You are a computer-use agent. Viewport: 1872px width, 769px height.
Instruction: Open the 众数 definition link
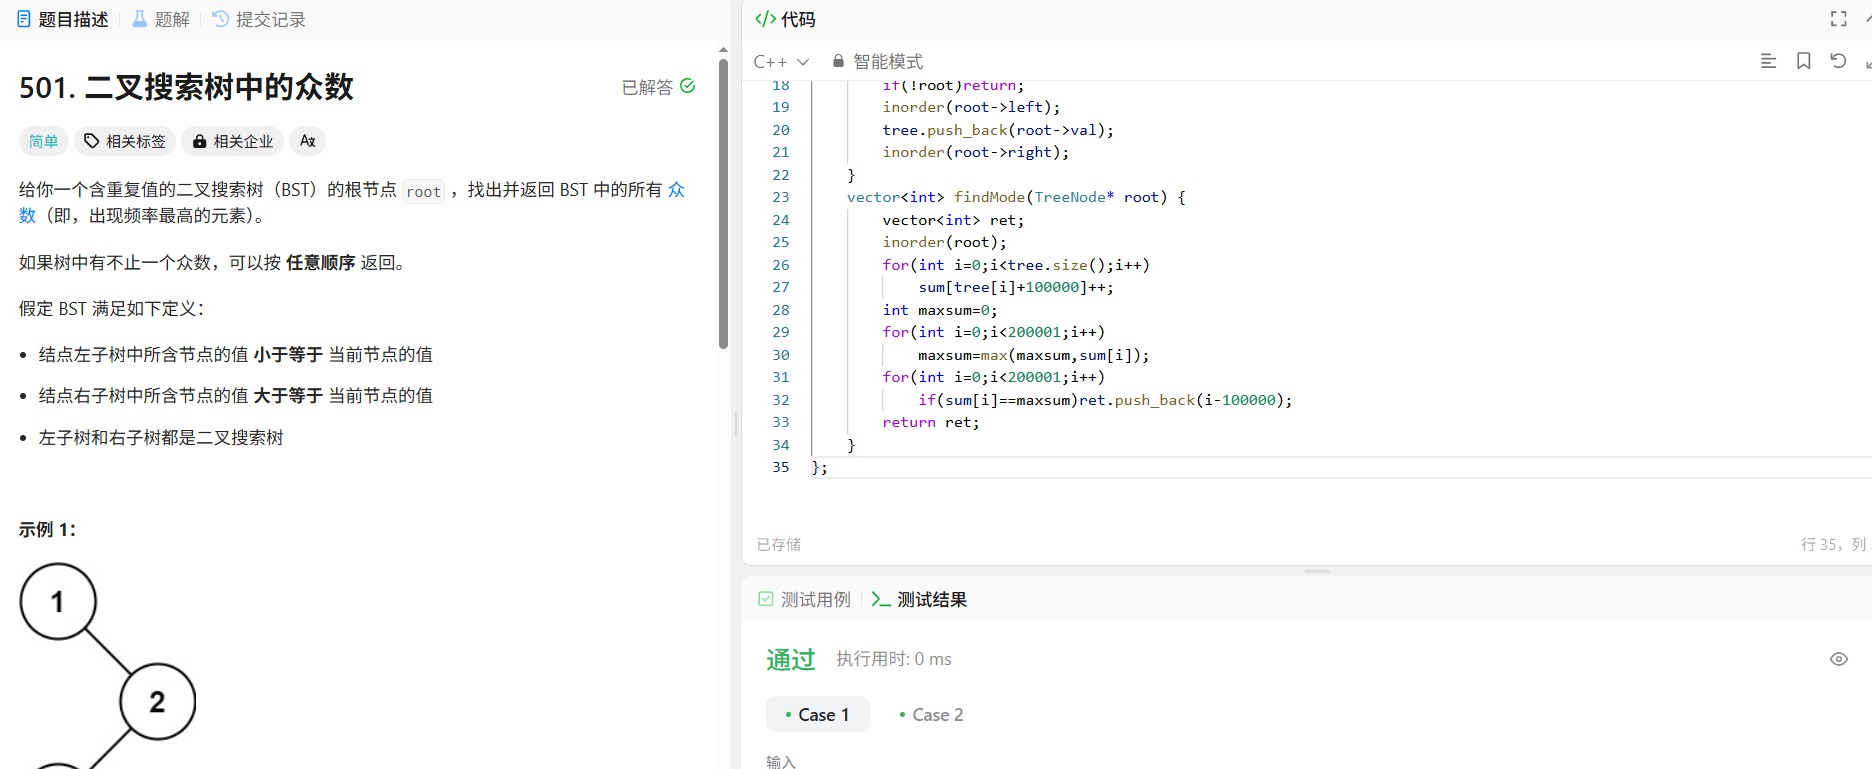(677, 189)
